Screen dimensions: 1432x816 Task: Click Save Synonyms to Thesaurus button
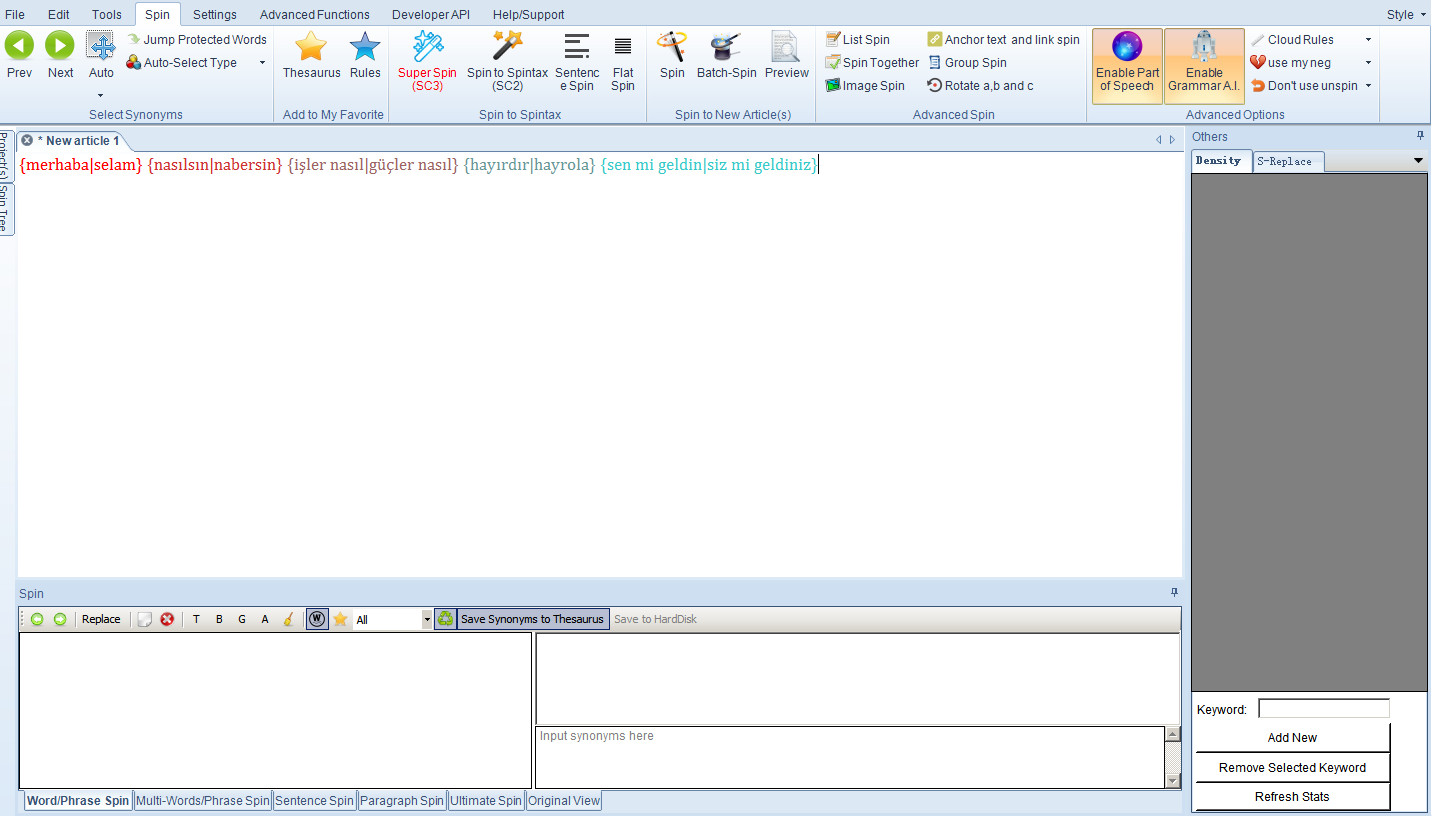click(x=532, y=619)
